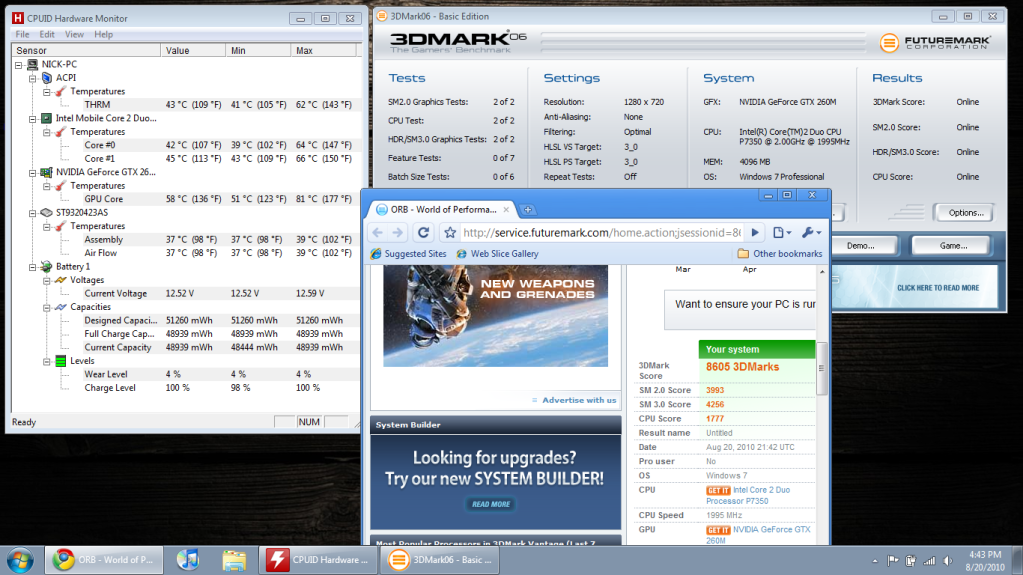Viewport: 1023px width, 575px height.
Task: Switch to Chrome ORB taskbar button
Action: coord(104,560)
